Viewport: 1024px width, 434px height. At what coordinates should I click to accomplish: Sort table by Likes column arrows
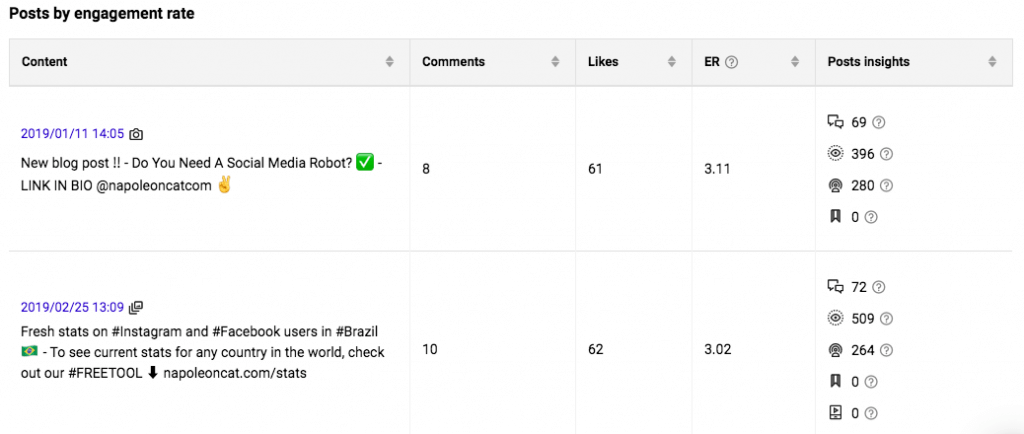coord(671,62)
